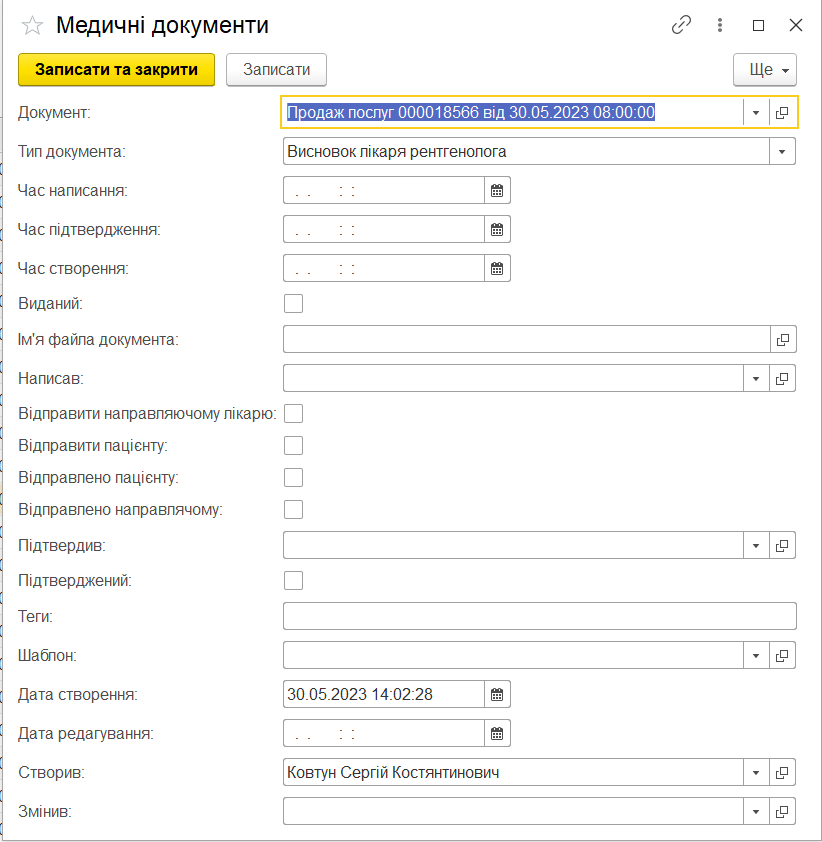Open the three-dot options menu

point(720,26)
